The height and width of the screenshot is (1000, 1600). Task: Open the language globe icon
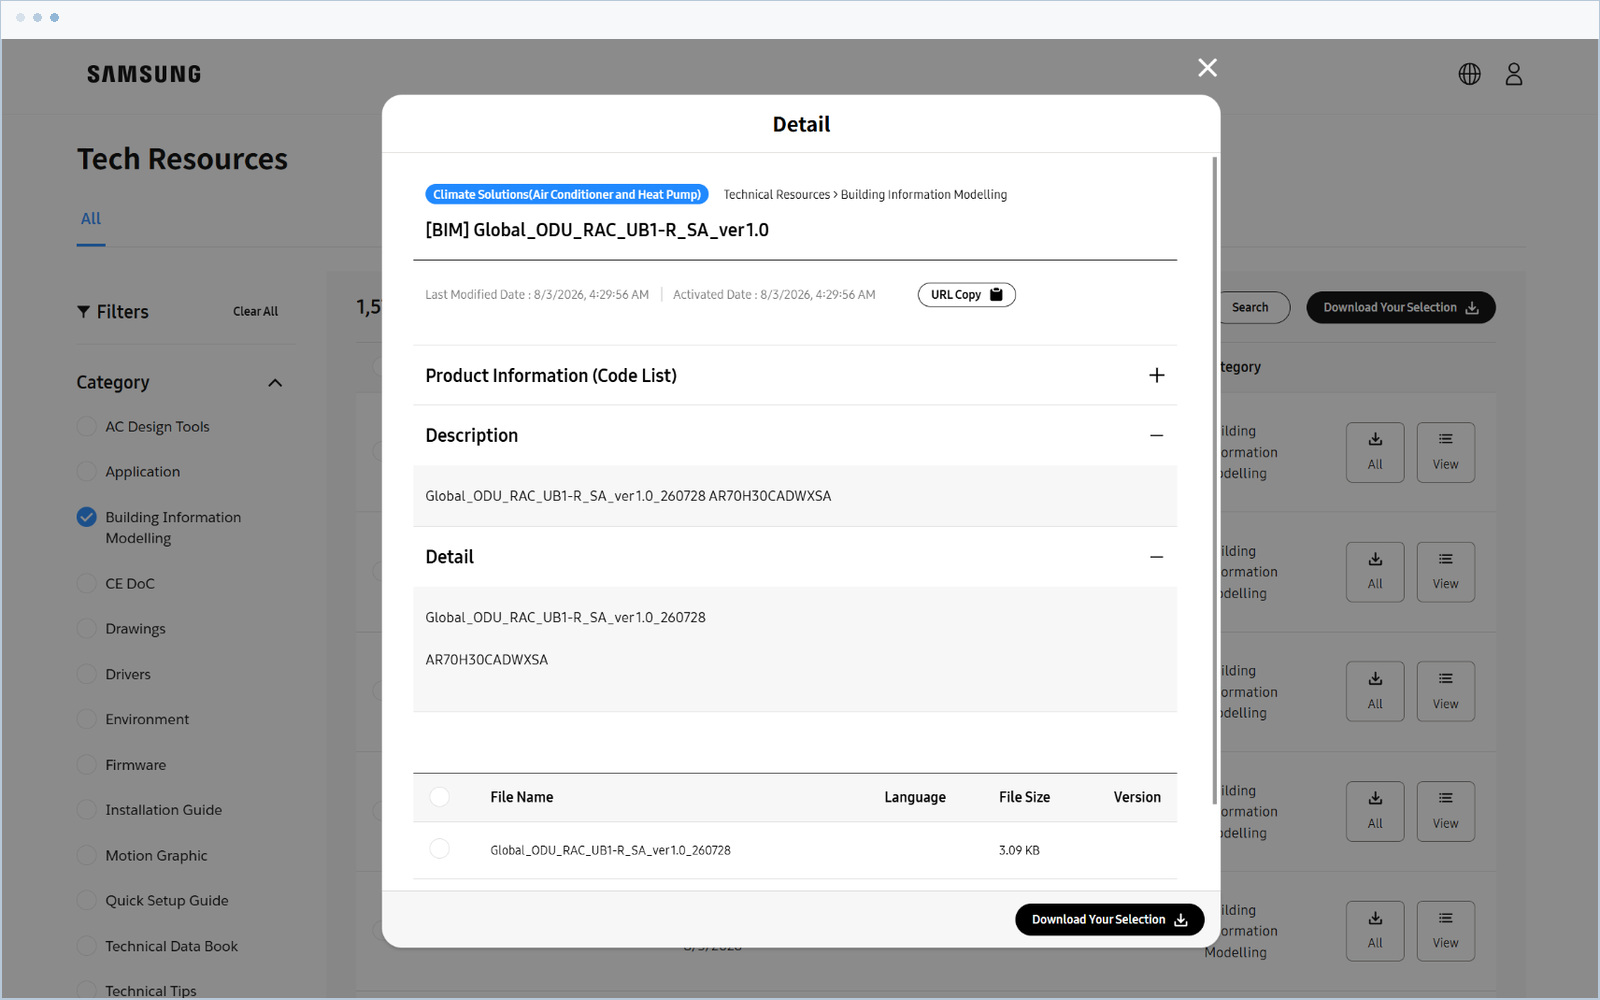1469,74
